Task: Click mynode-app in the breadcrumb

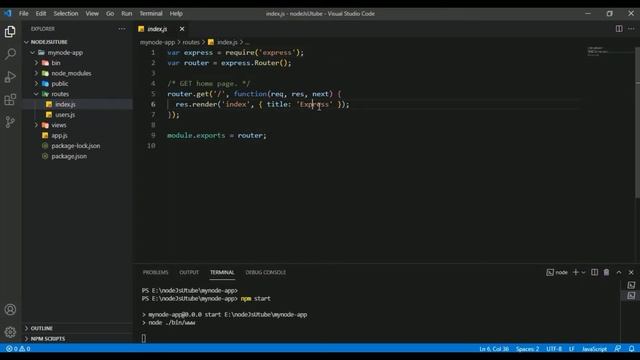Action: click(x=157, y=42)
